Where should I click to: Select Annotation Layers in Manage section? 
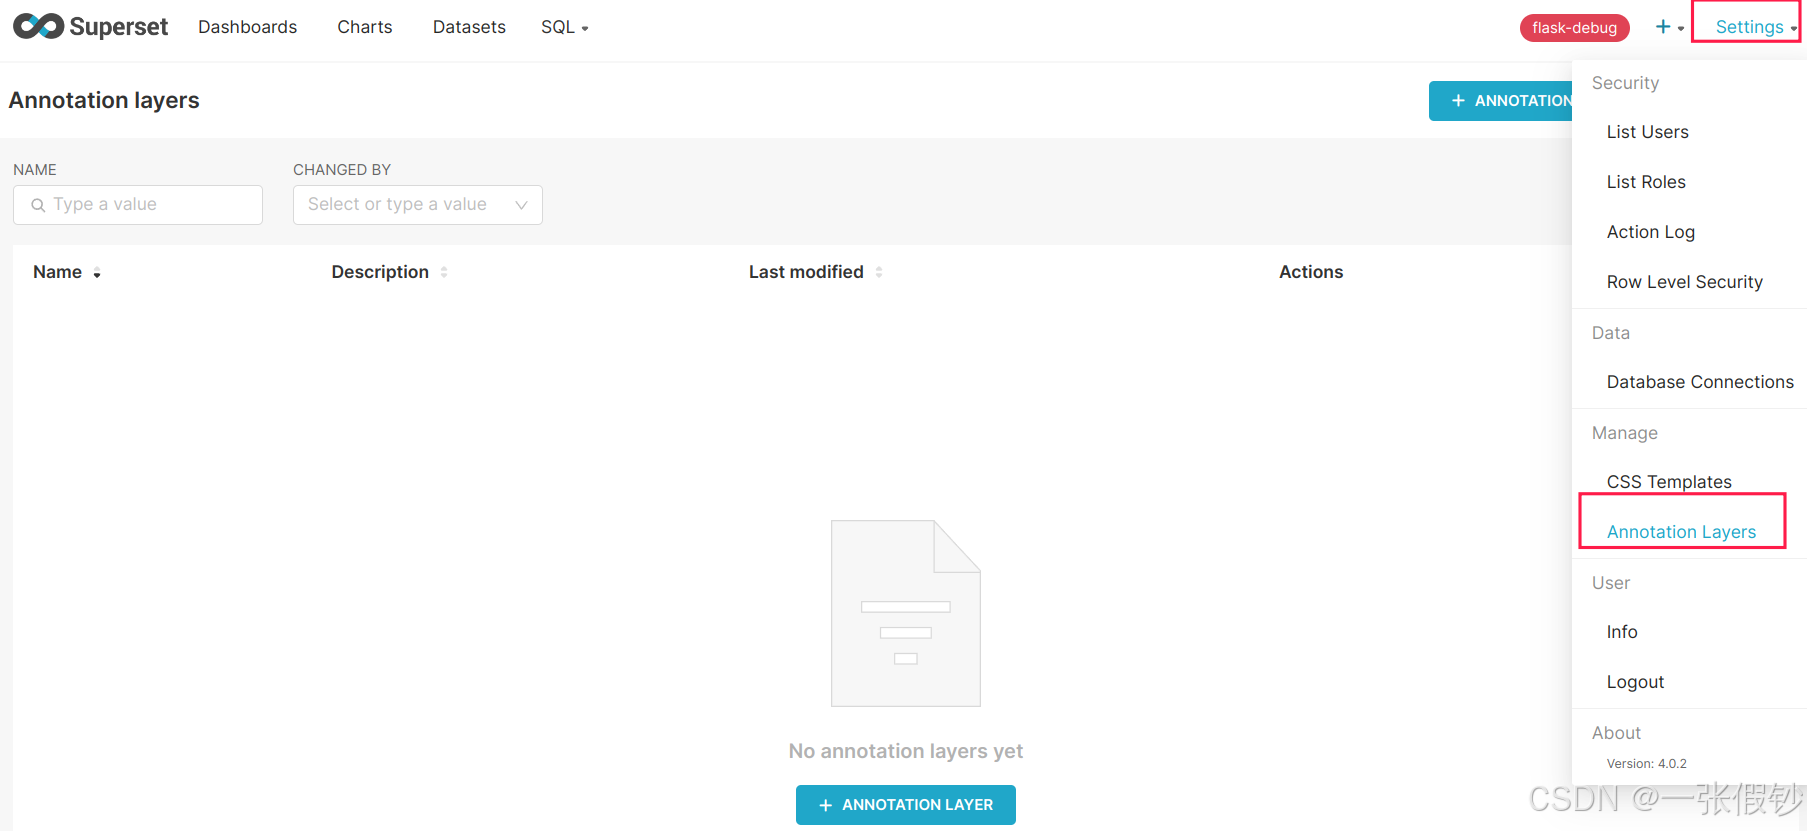point(1681,532)
